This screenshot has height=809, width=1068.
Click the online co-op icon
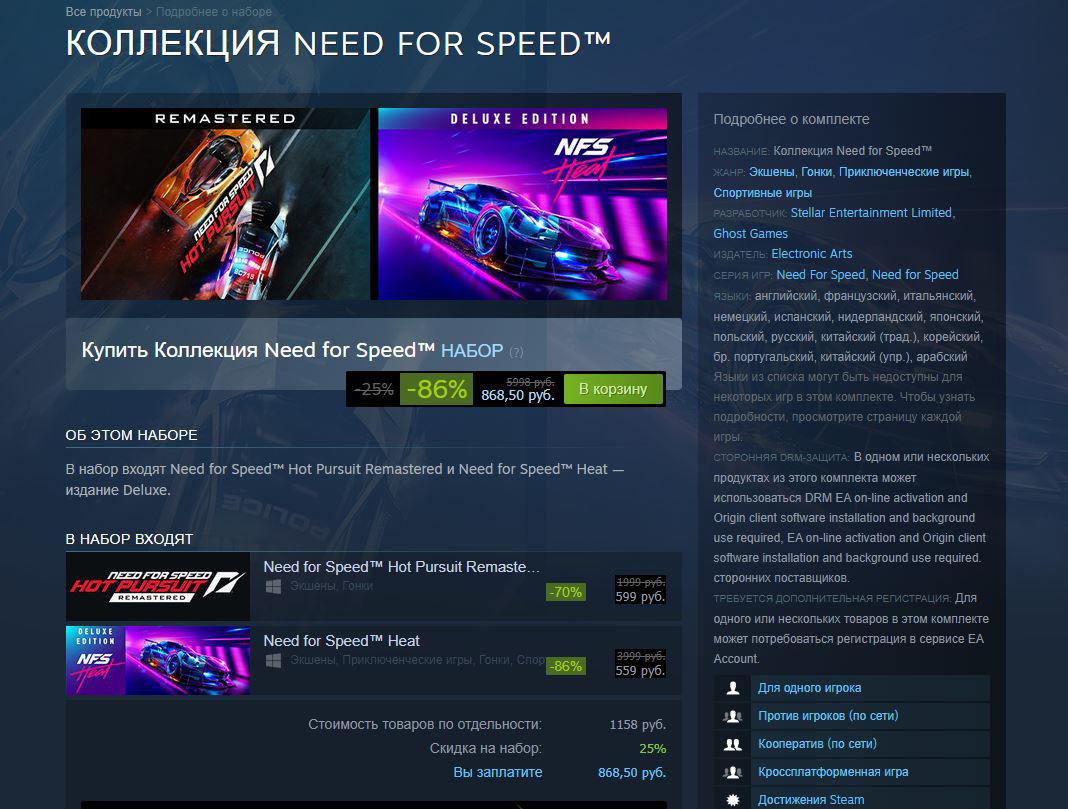point(733,744)
